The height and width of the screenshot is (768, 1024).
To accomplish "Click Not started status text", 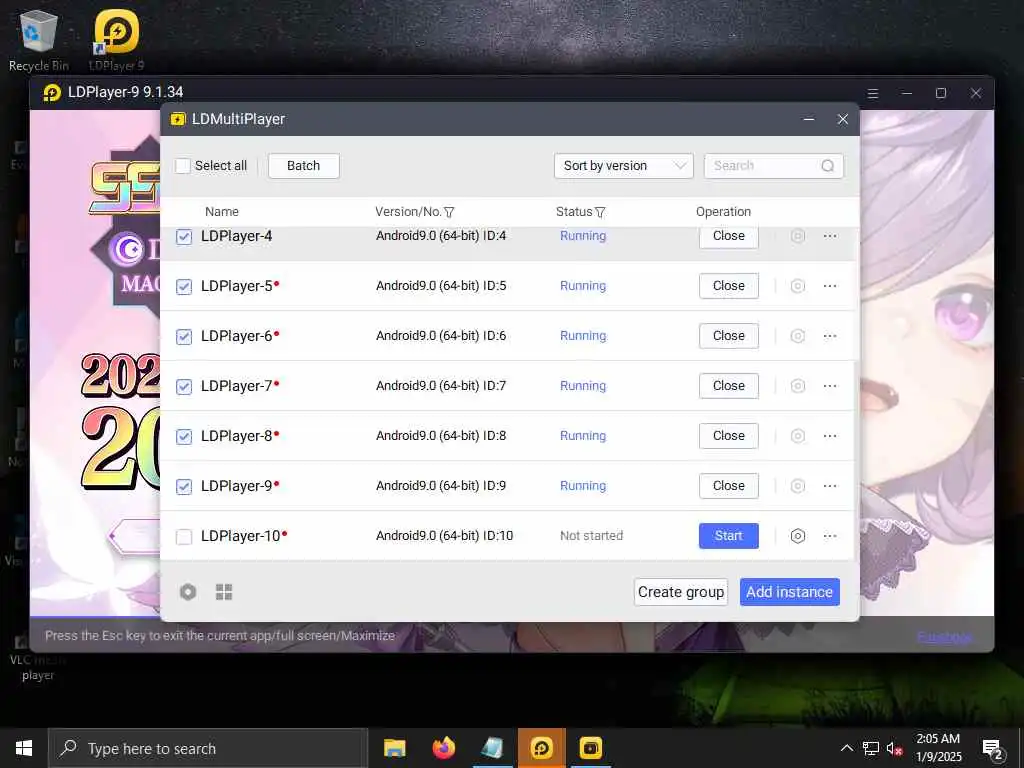I will (x=592, y=536).
